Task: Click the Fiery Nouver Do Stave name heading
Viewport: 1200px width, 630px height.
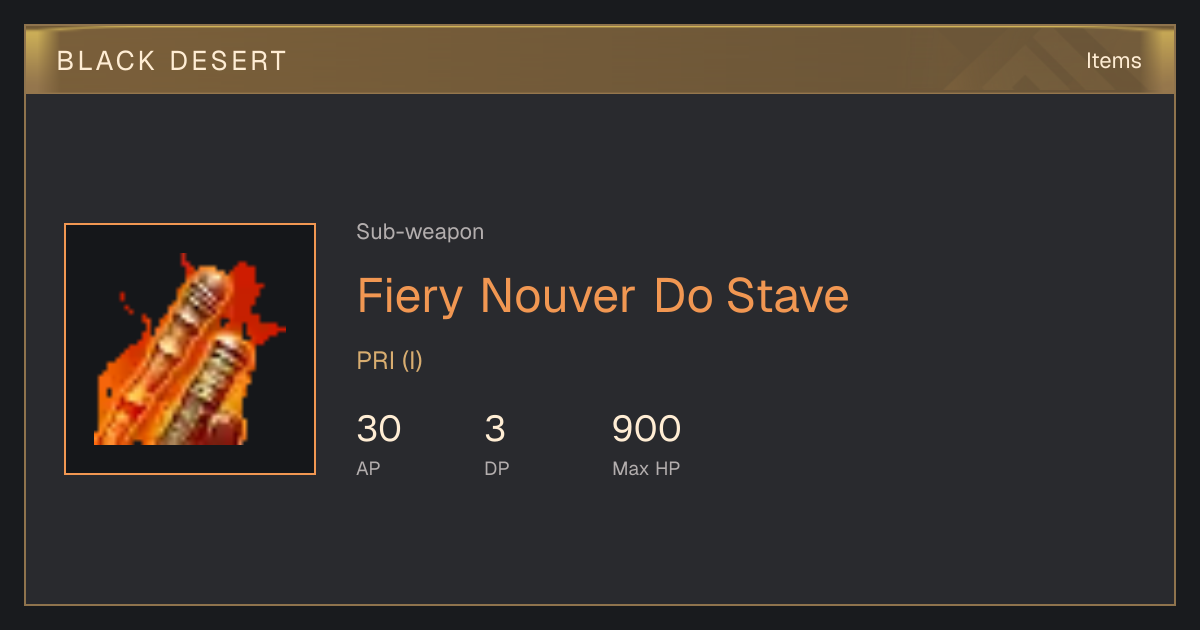Action: point(603,296)
